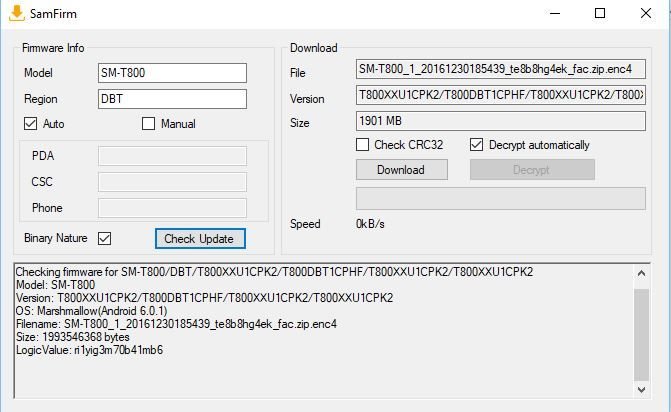Click the 'LogicValue: ri1yig3m70b41mb6' log line
The image size is (671, 412).
tap(89, 350)
